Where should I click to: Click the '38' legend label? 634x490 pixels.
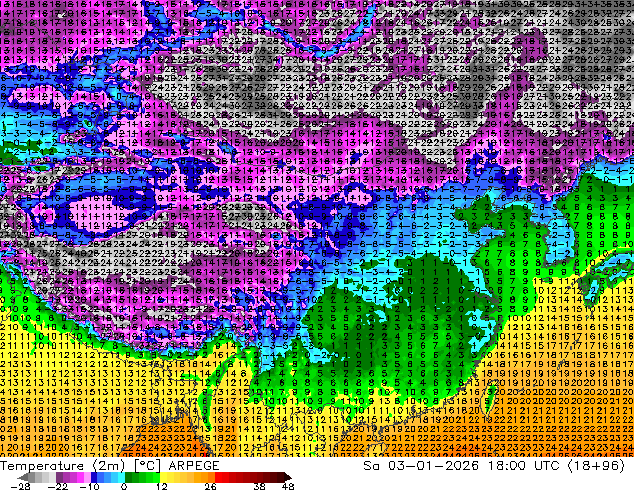tap(260, 486)
